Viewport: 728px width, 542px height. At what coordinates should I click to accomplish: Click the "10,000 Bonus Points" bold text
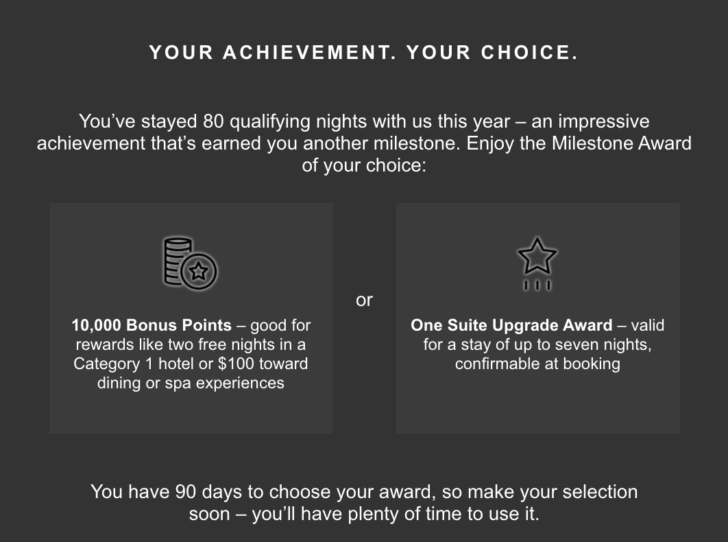point(151,325)
